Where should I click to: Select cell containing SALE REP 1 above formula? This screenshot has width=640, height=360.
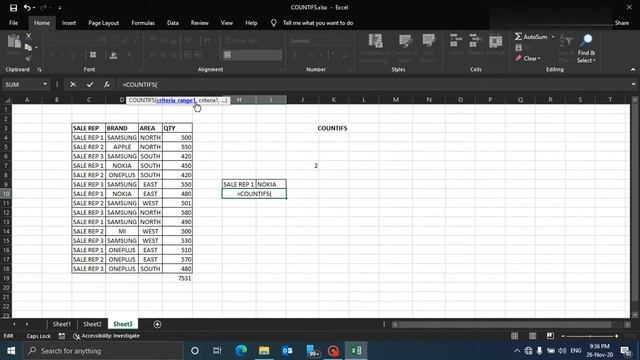[x=239, y=184]
